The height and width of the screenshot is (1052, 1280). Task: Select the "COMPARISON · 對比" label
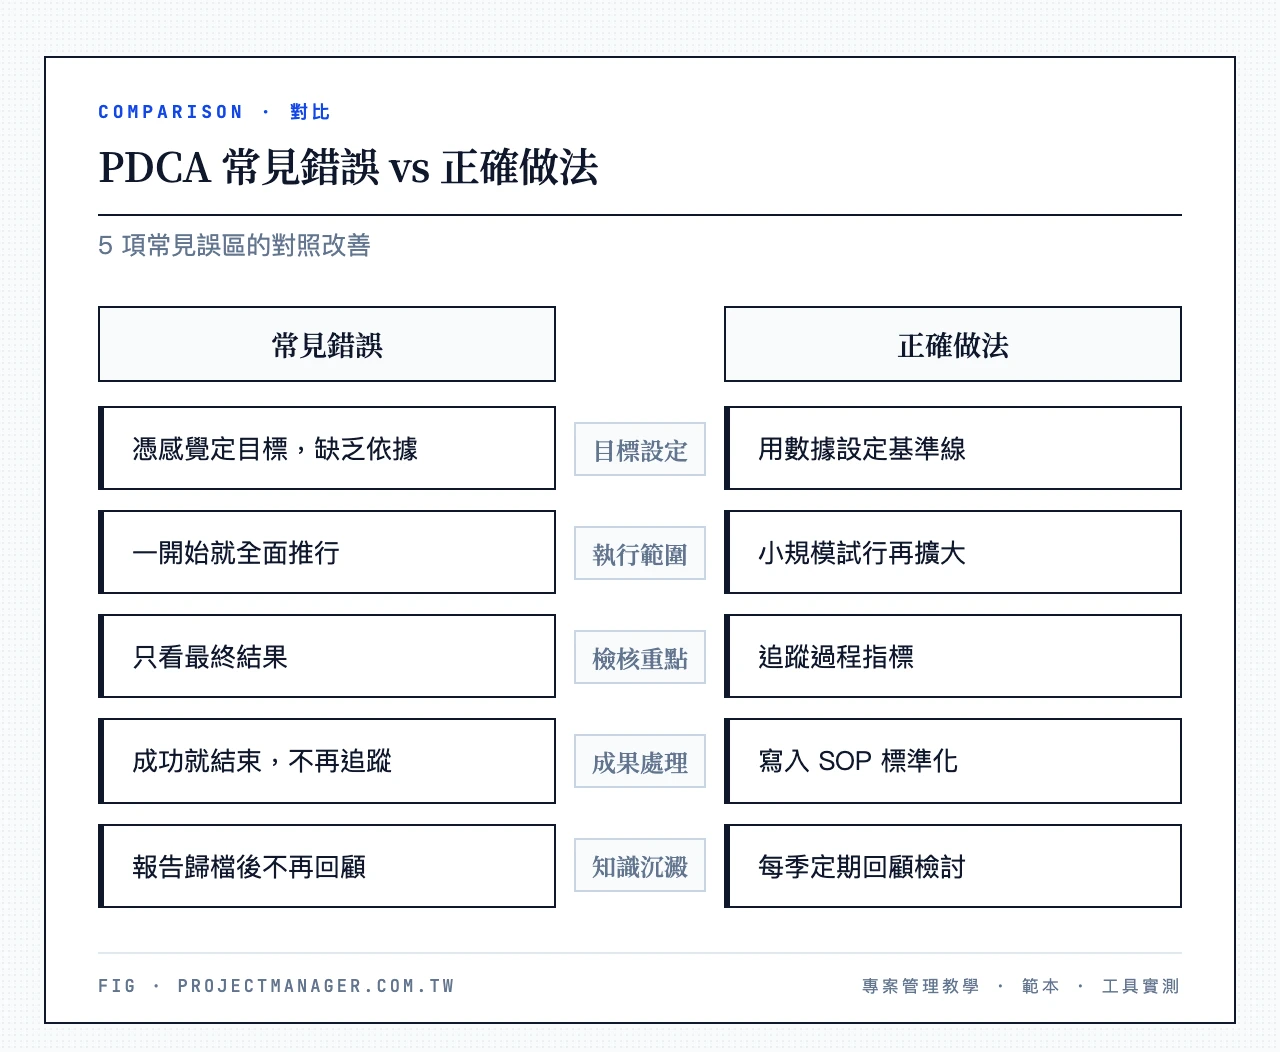214,112
